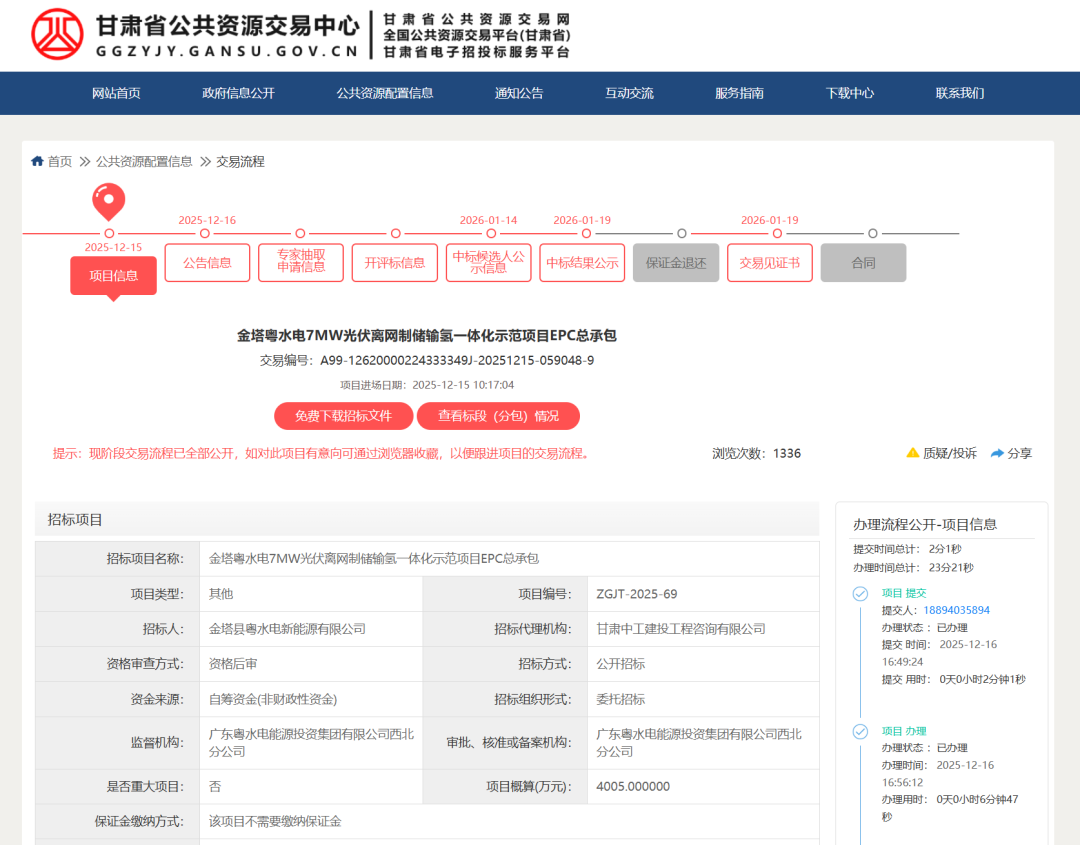Open the 通知公告 menu item
The width and height of the screenshot is (1080, 845).
518,92
